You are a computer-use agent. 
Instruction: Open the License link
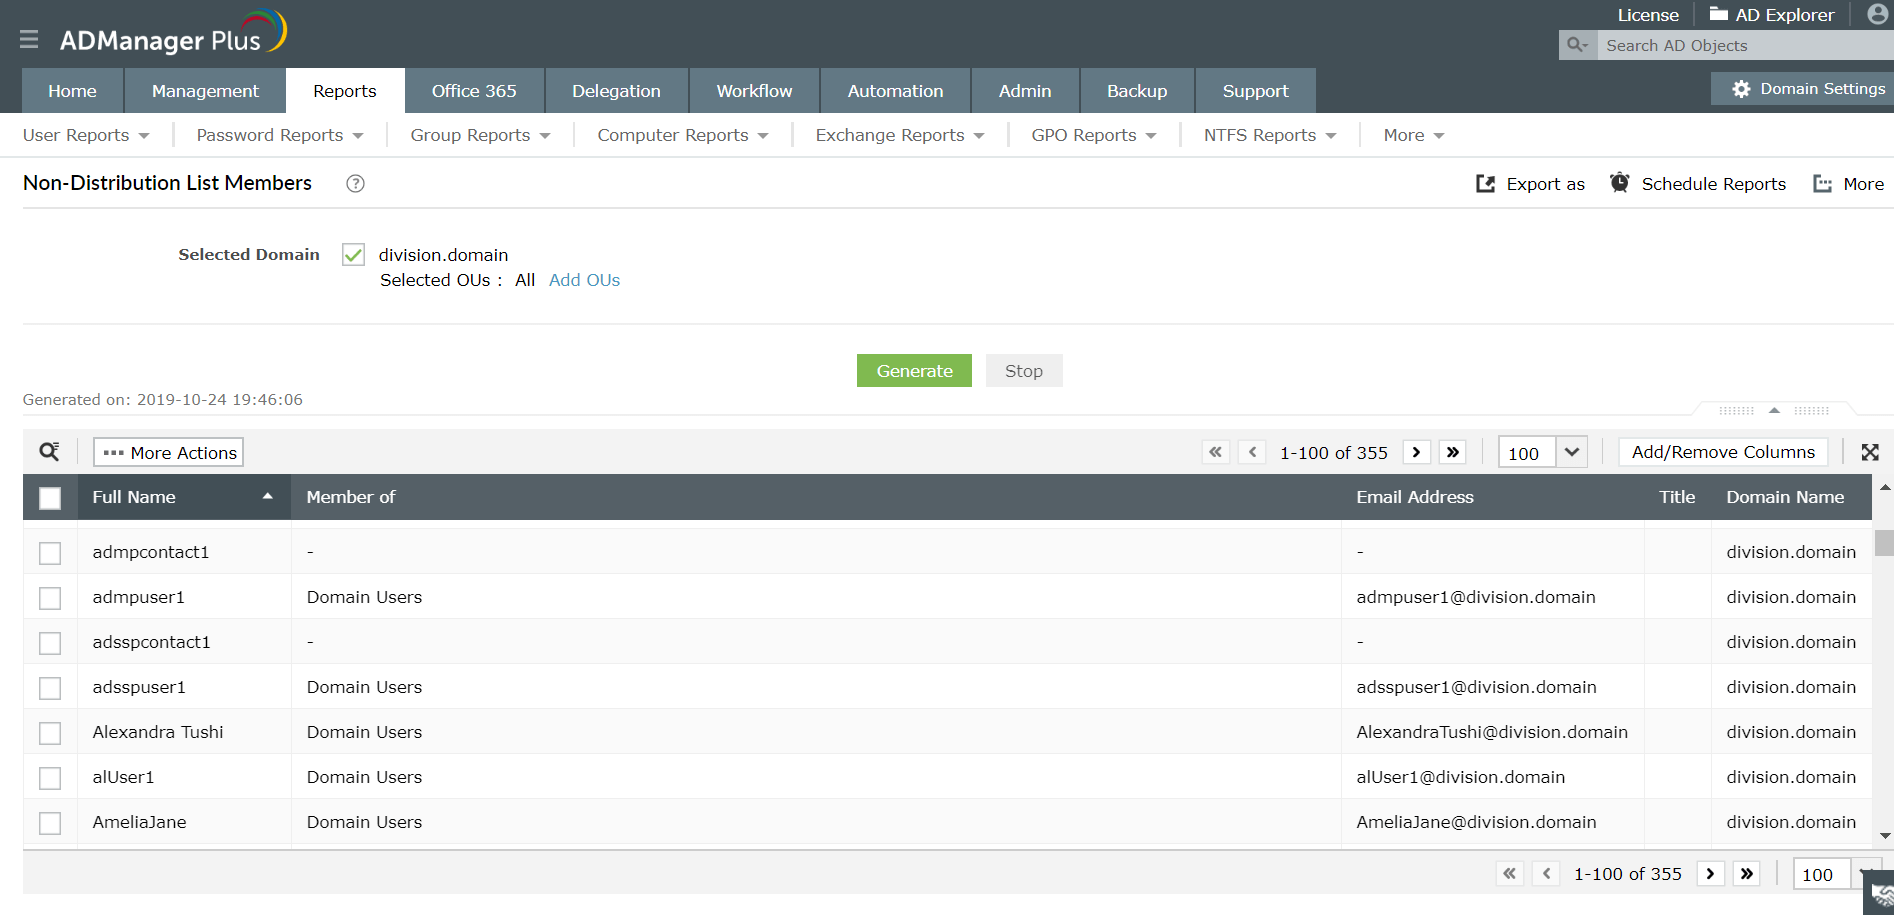click(1648, 15)
